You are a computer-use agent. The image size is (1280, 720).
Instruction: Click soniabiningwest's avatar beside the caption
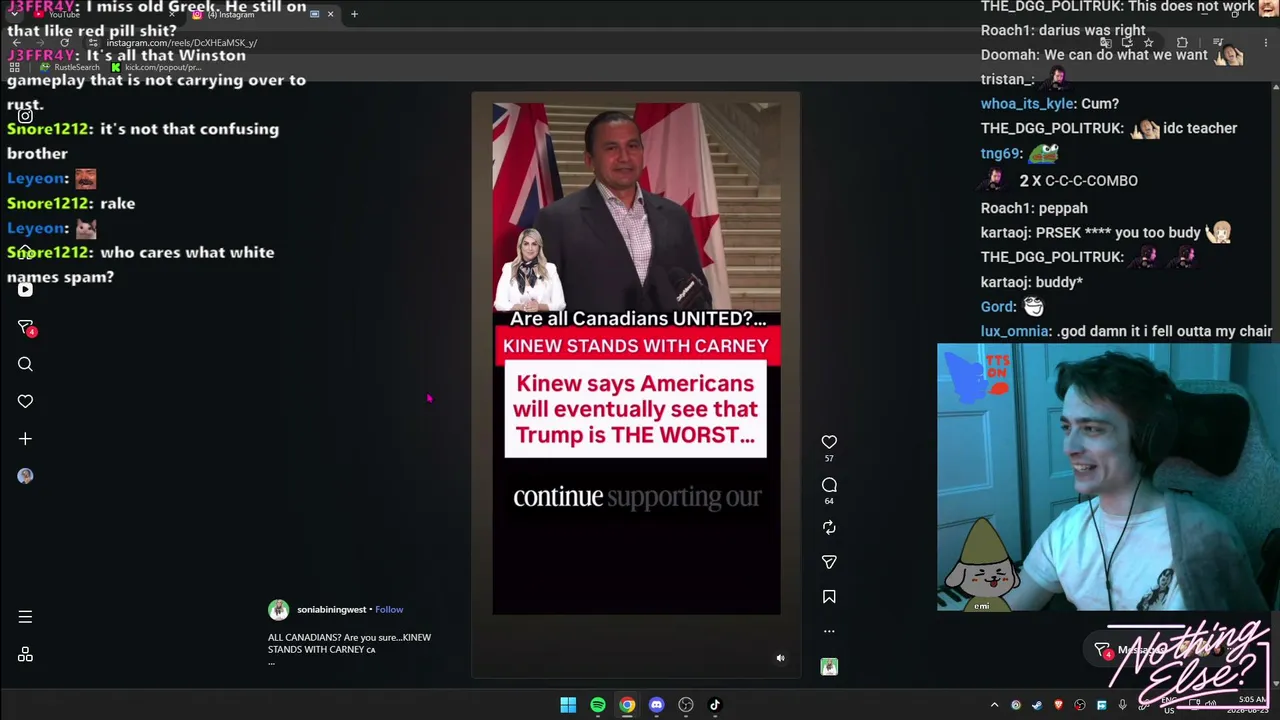(278, 609)
